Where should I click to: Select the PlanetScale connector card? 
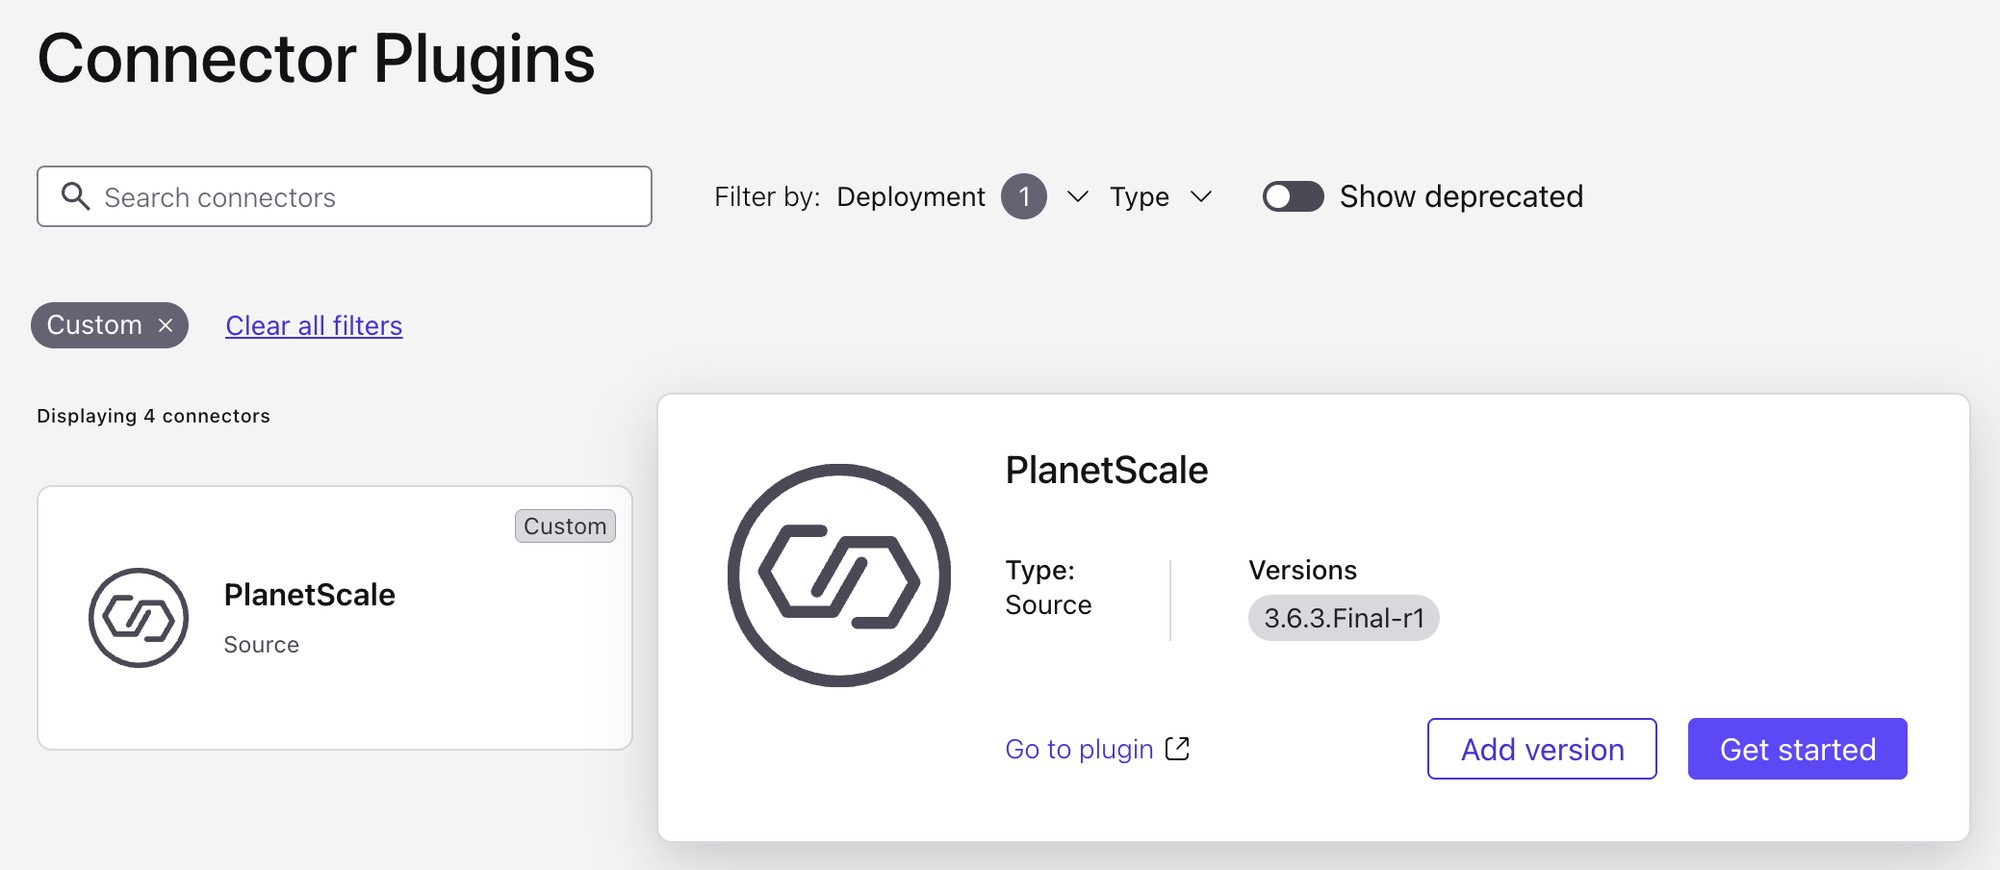pyautogui.click(x=335, y=618)
